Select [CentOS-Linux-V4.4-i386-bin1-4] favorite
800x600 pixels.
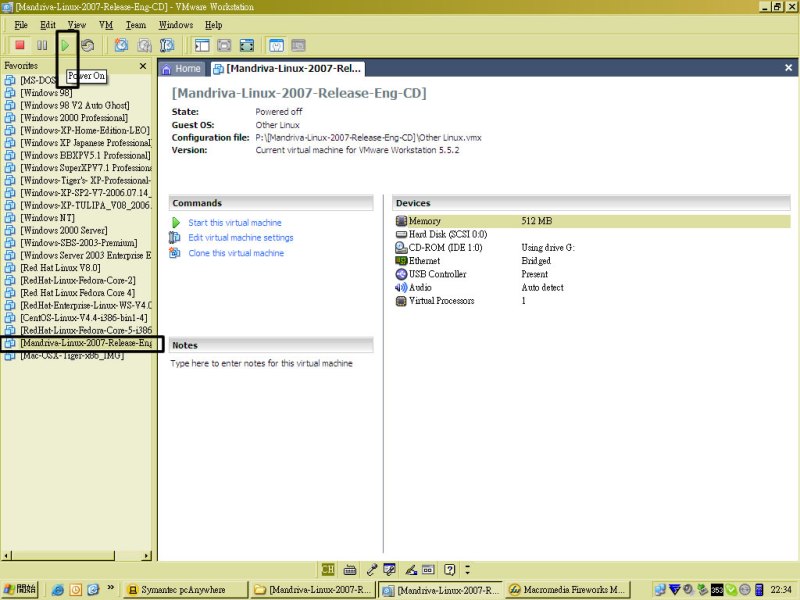[84, 318]
